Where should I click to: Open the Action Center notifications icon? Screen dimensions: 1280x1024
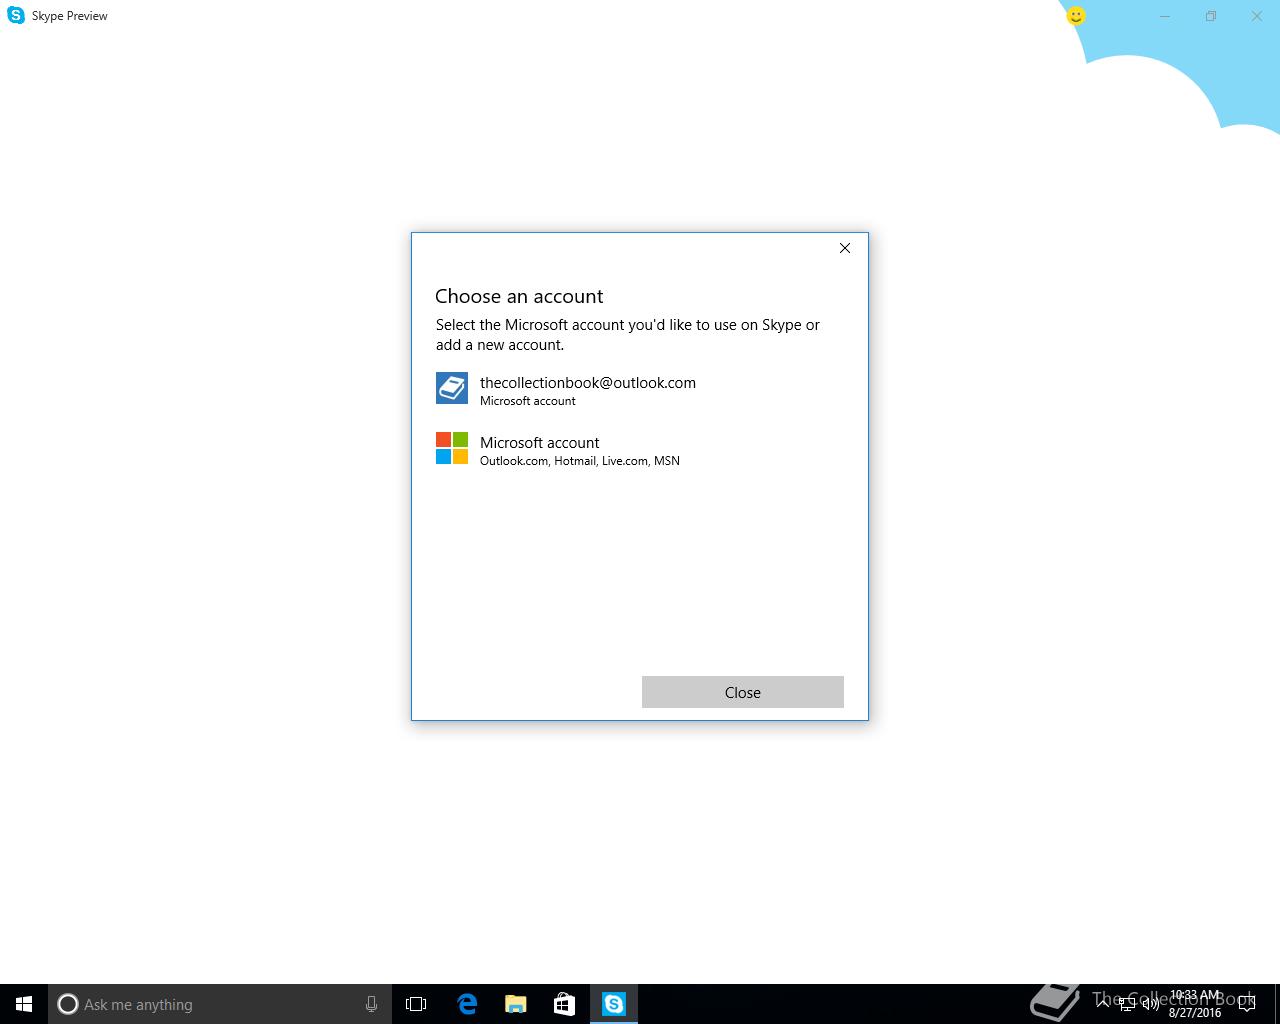(x=1247, y=1004)
